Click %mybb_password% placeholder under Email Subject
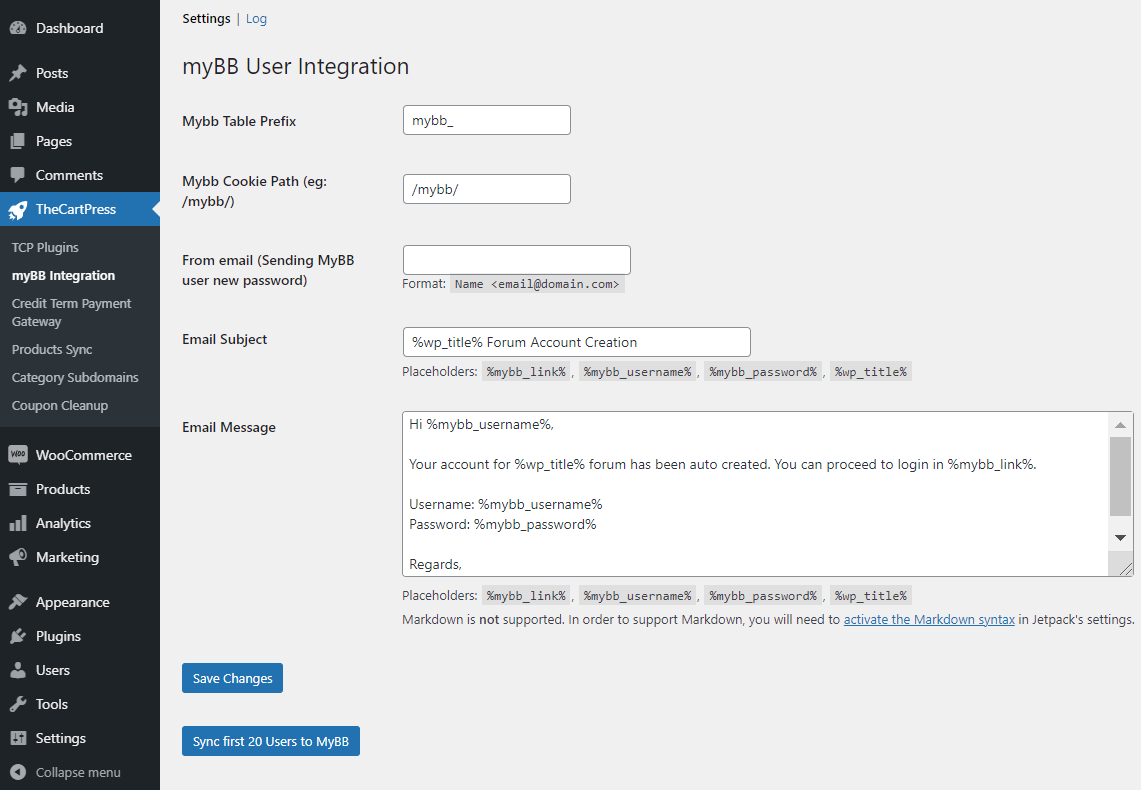Image resolution: width=1141 pixels, height=790 pixels. click(763, 372)
